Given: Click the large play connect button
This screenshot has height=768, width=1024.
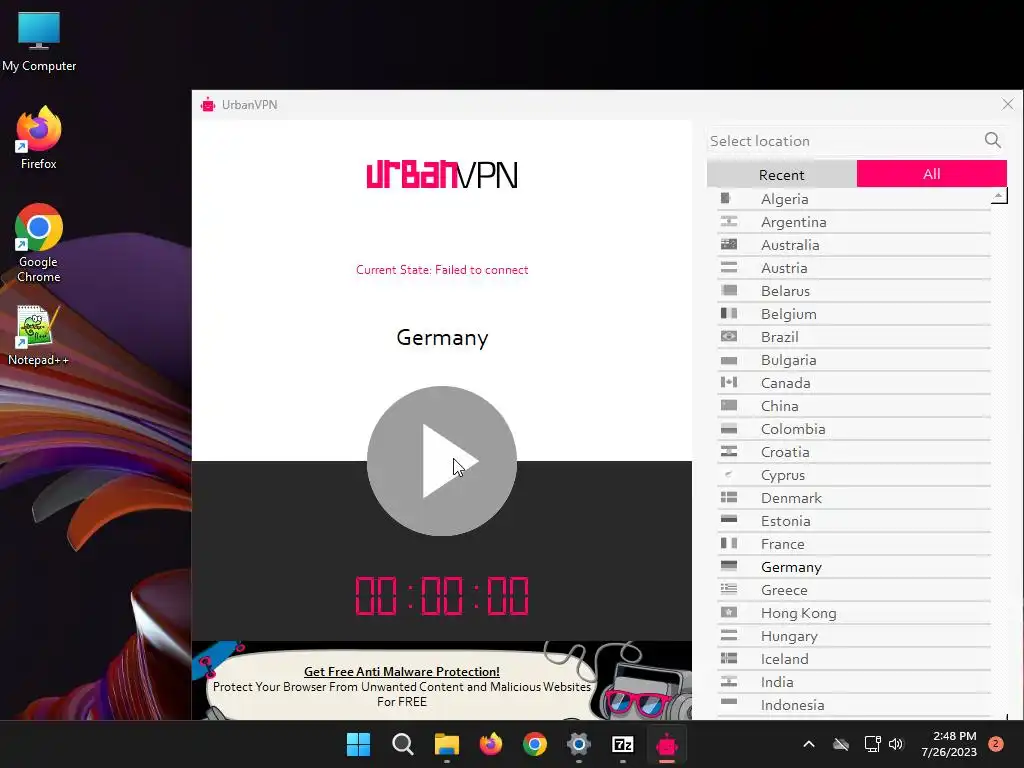Looking at the screenshot, I should 441,461.
